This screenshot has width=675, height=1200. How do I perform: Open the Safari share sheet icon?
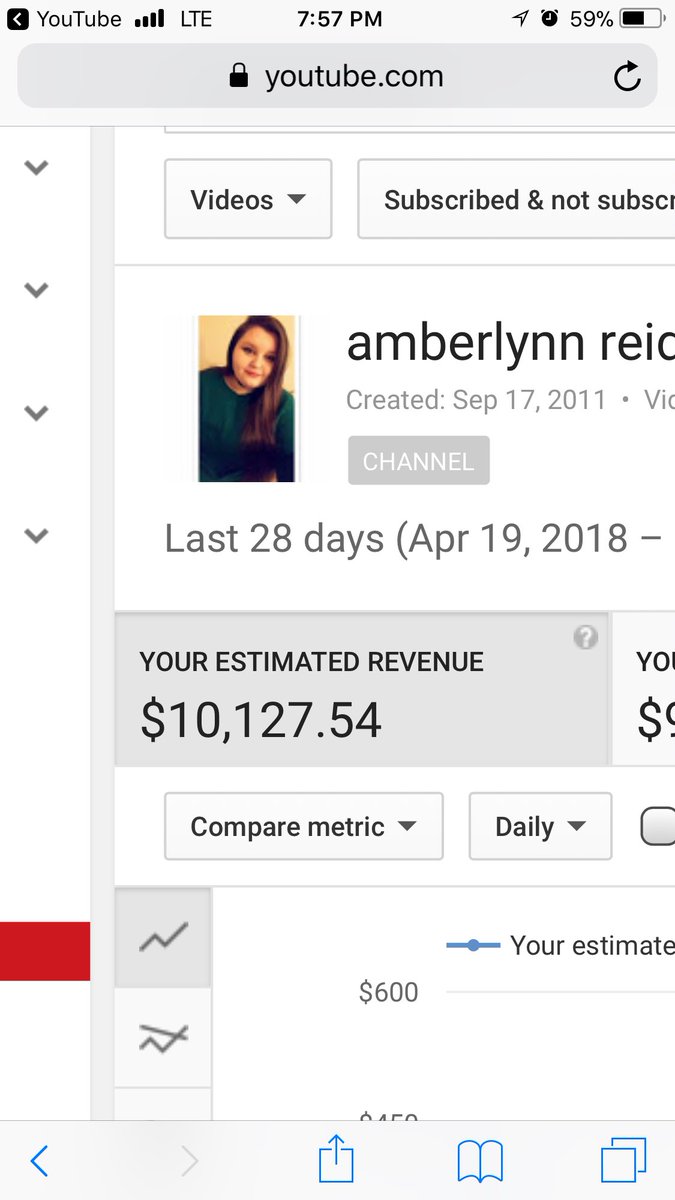pos(337,1159)
